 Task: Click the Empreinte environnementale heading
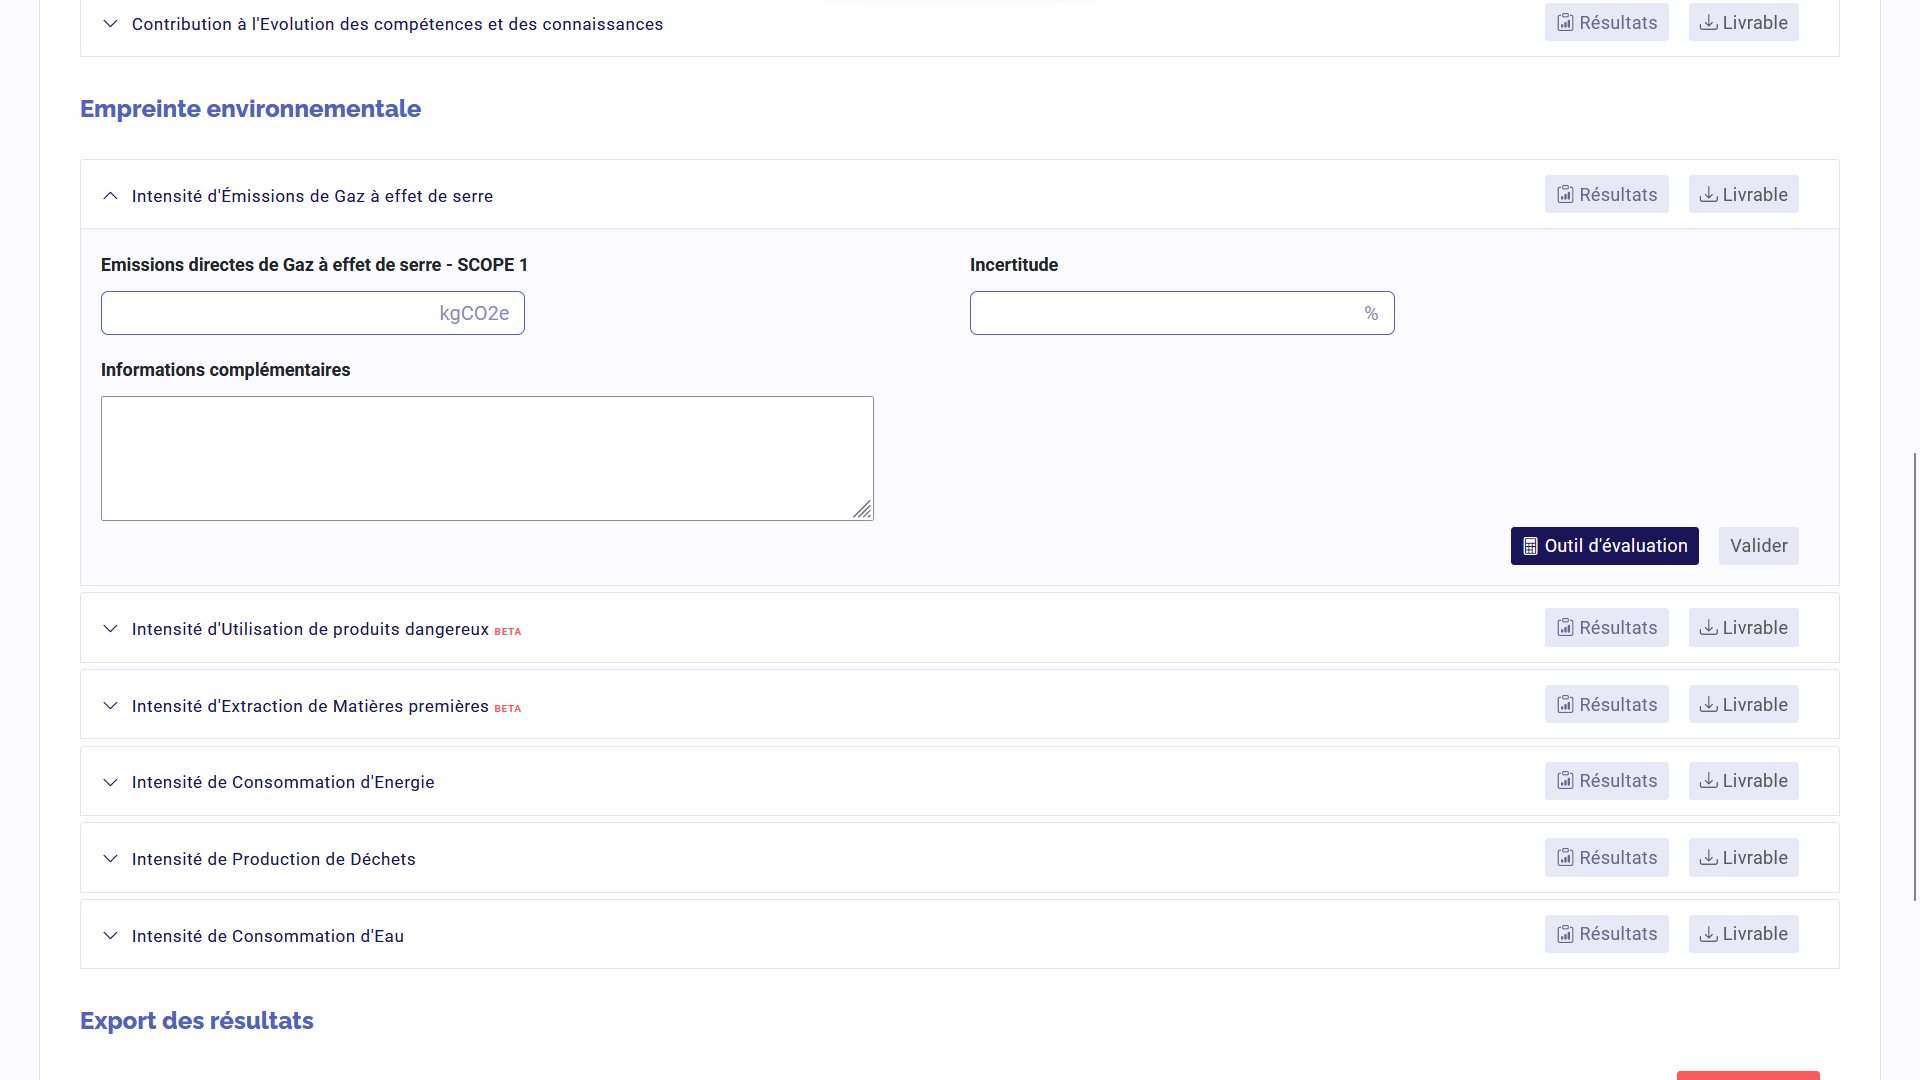250,109
